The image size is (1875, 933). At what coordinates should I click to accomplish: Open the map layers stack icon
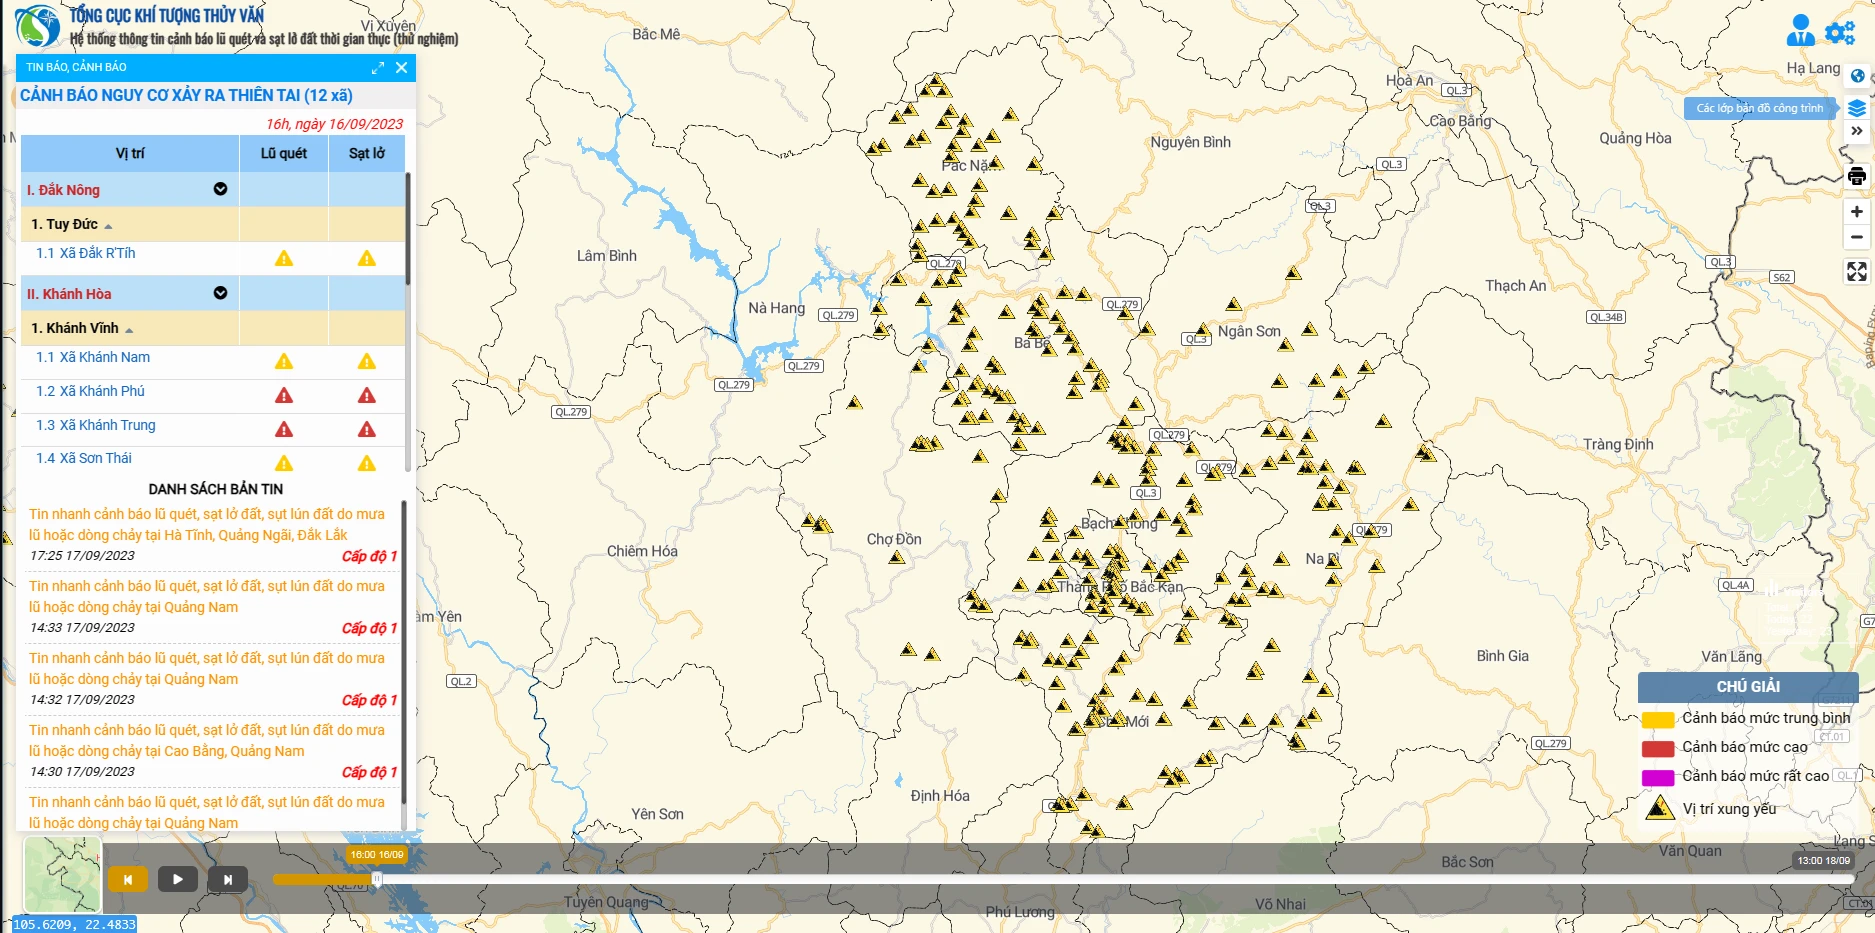1857,108
